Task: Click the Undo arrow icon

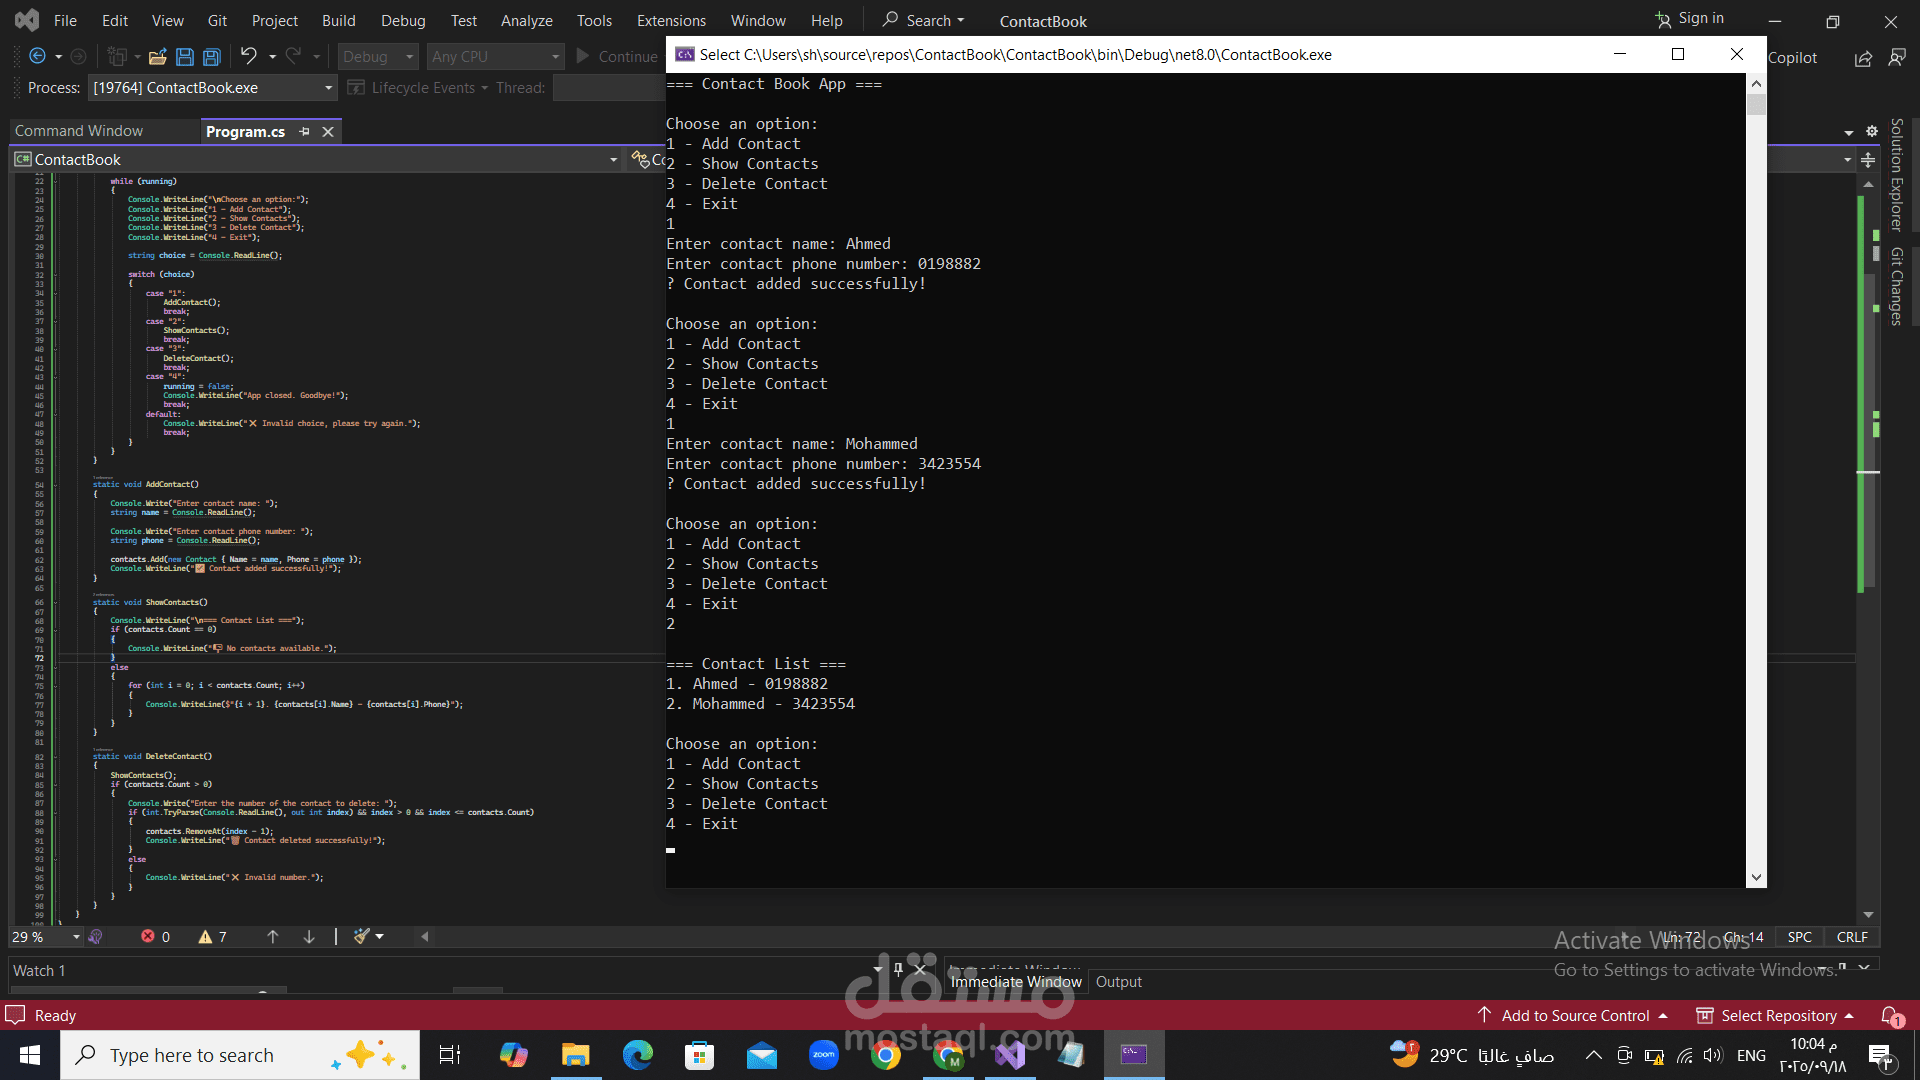Action: (249, 57)
